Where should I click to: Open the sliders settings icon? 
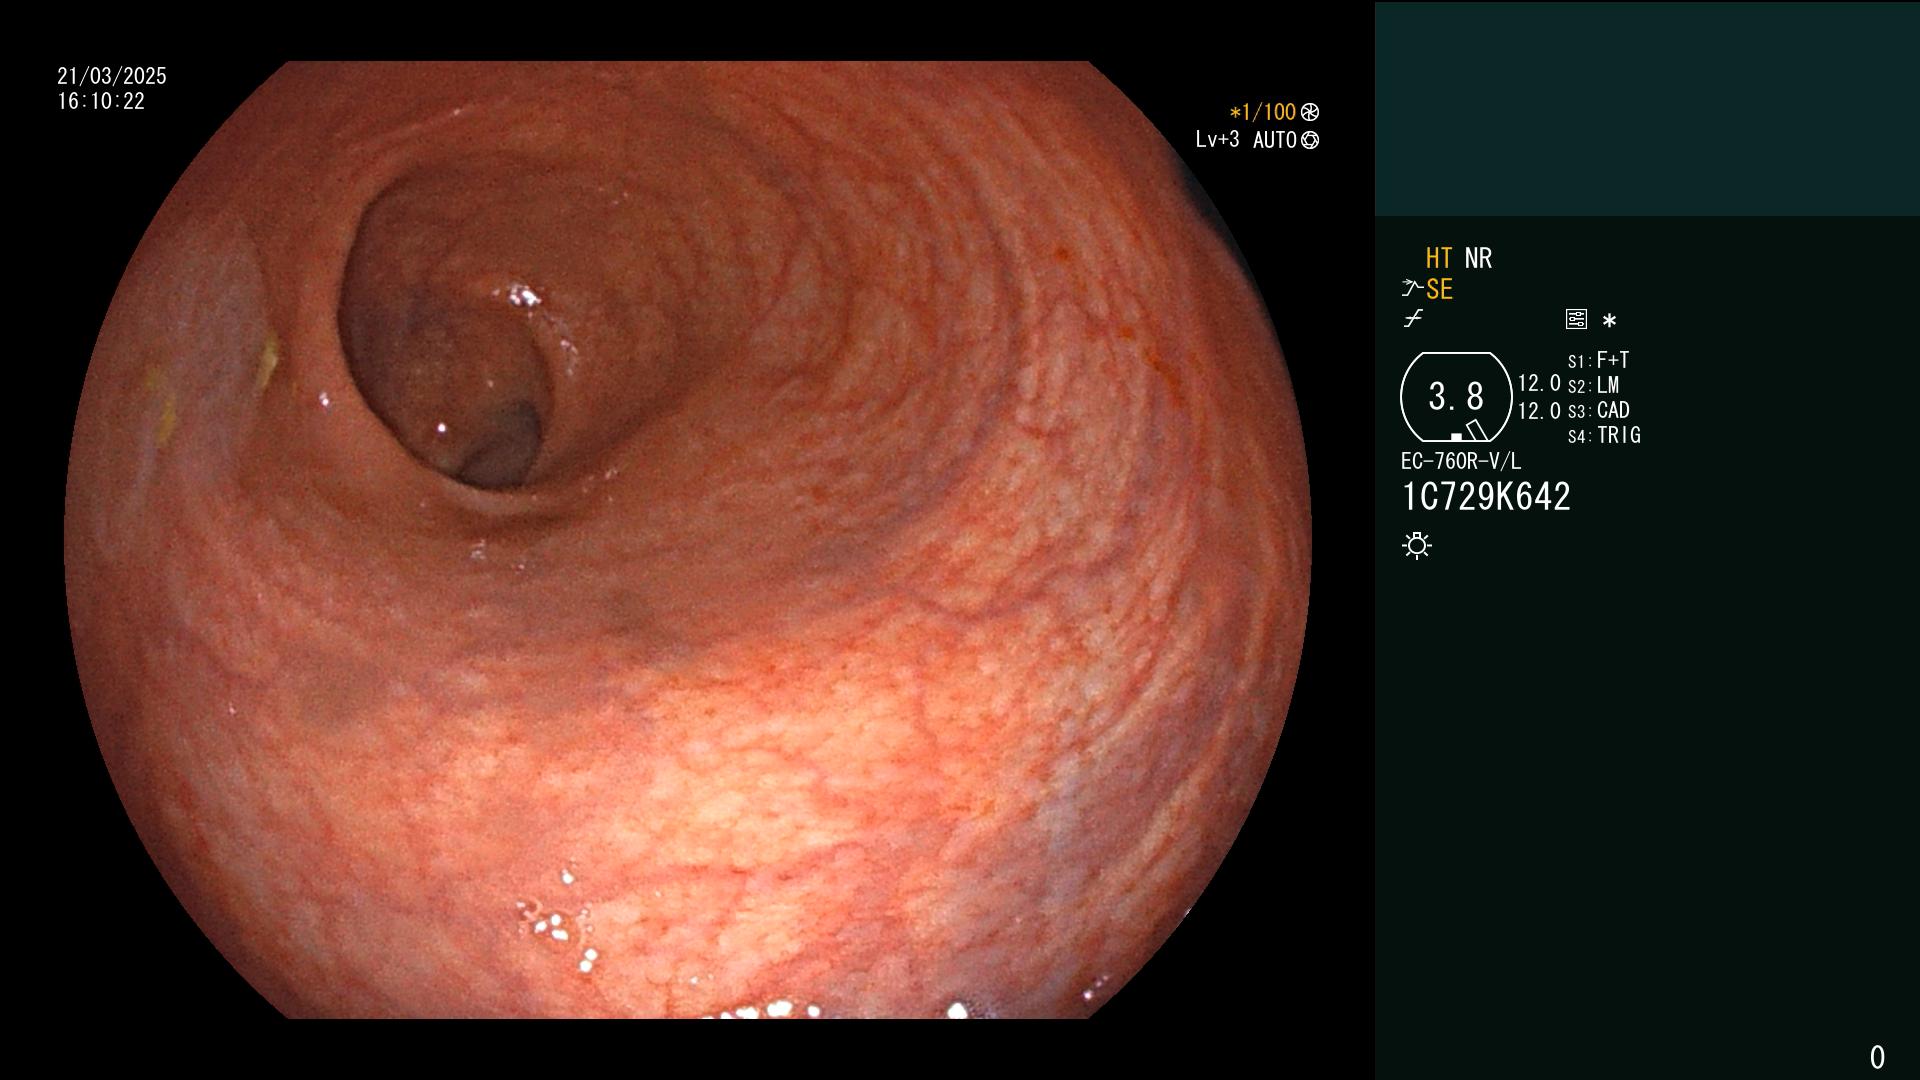[x=1576, y=319]
